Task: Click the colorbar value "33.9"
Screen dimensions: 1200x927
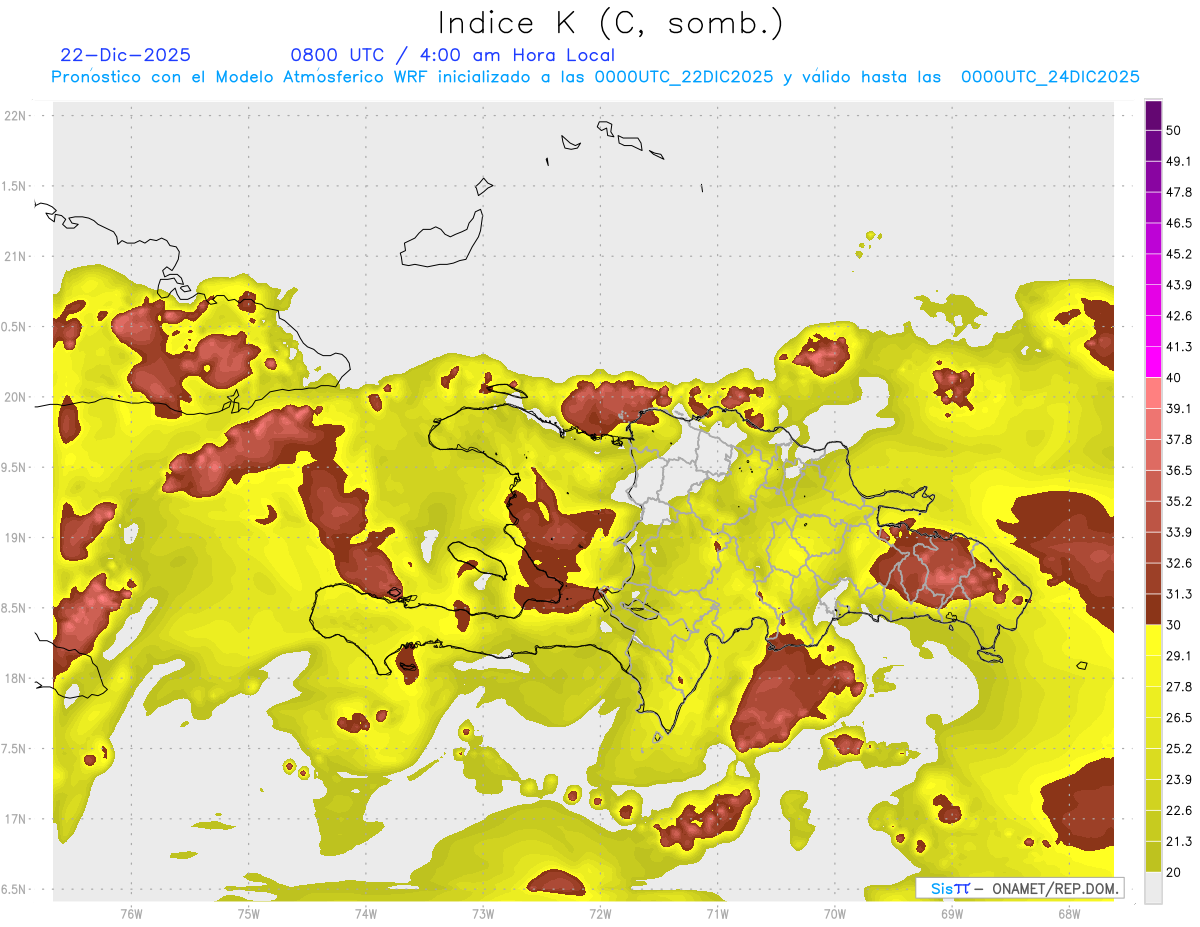Action: pos(1179,532)
